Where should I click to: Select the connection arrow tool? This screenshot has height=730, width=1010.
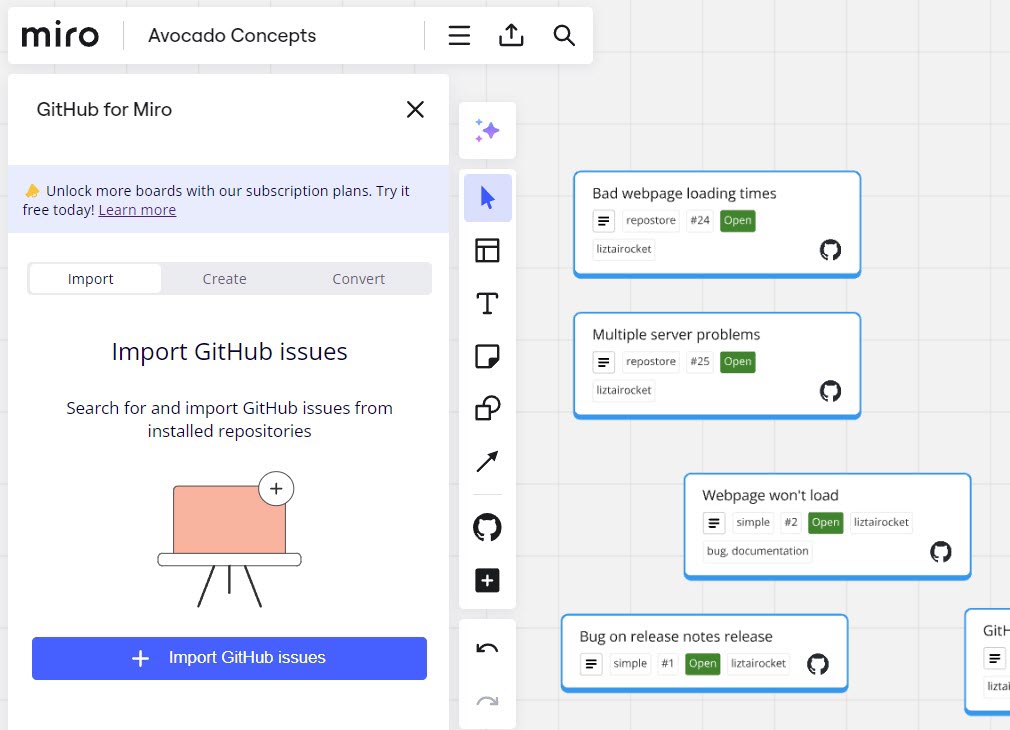(x=487, y=461)
